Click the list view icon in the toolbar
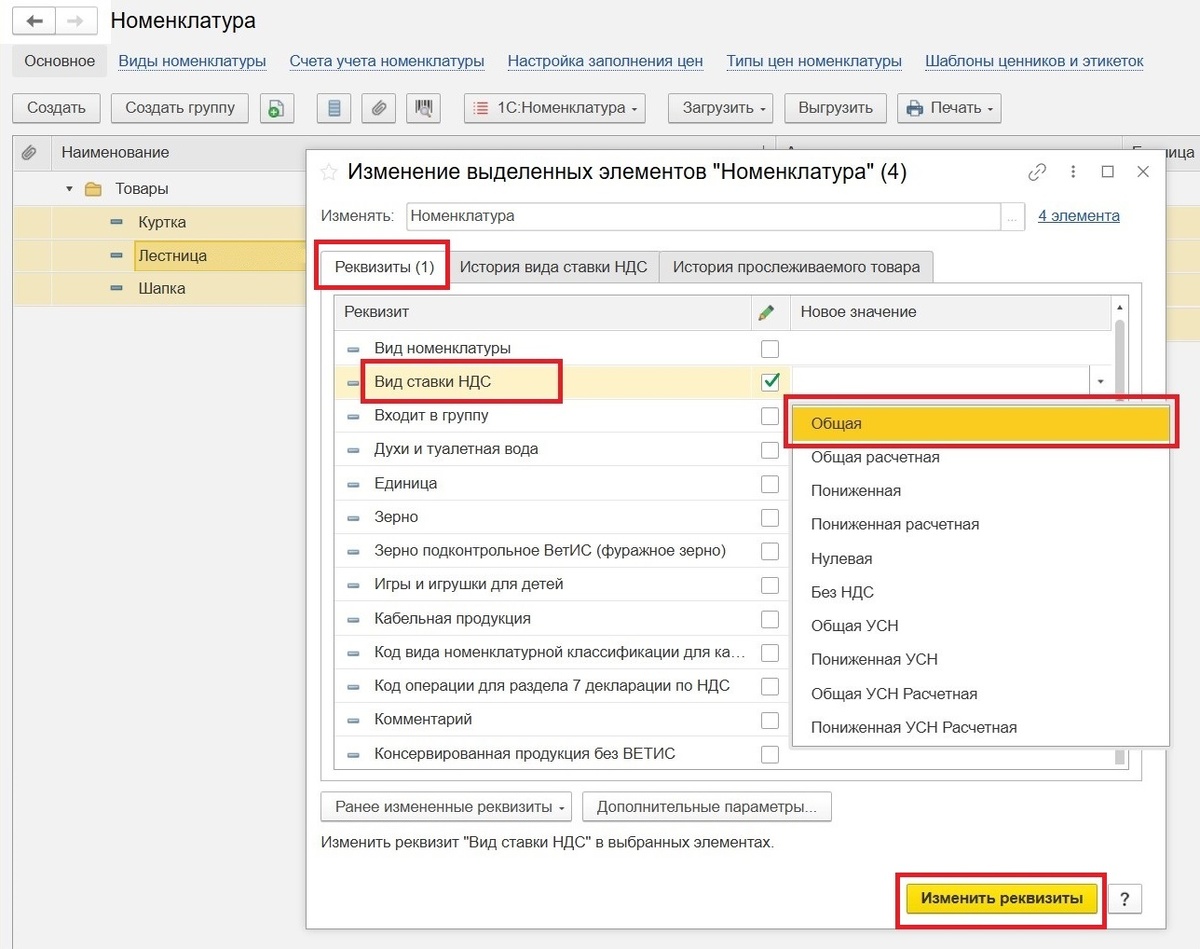This screenshot has height=949, width=1200. 334,108
